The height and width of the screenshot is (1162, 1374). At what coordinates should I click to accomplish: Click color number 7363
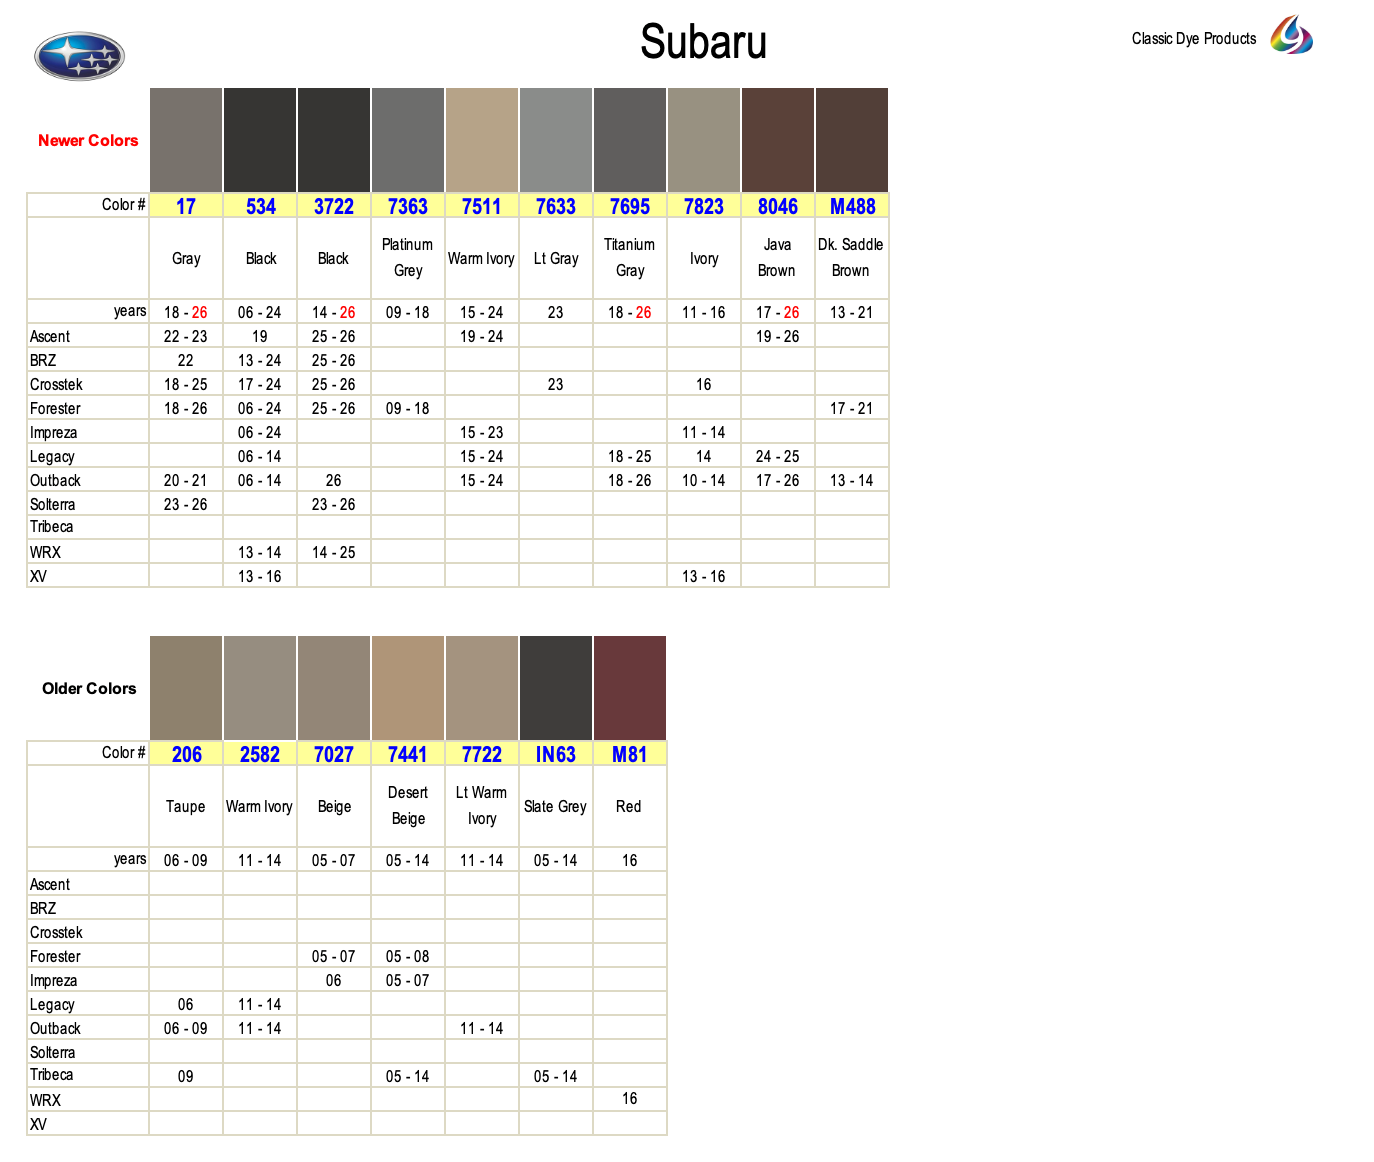pos(408,206)
